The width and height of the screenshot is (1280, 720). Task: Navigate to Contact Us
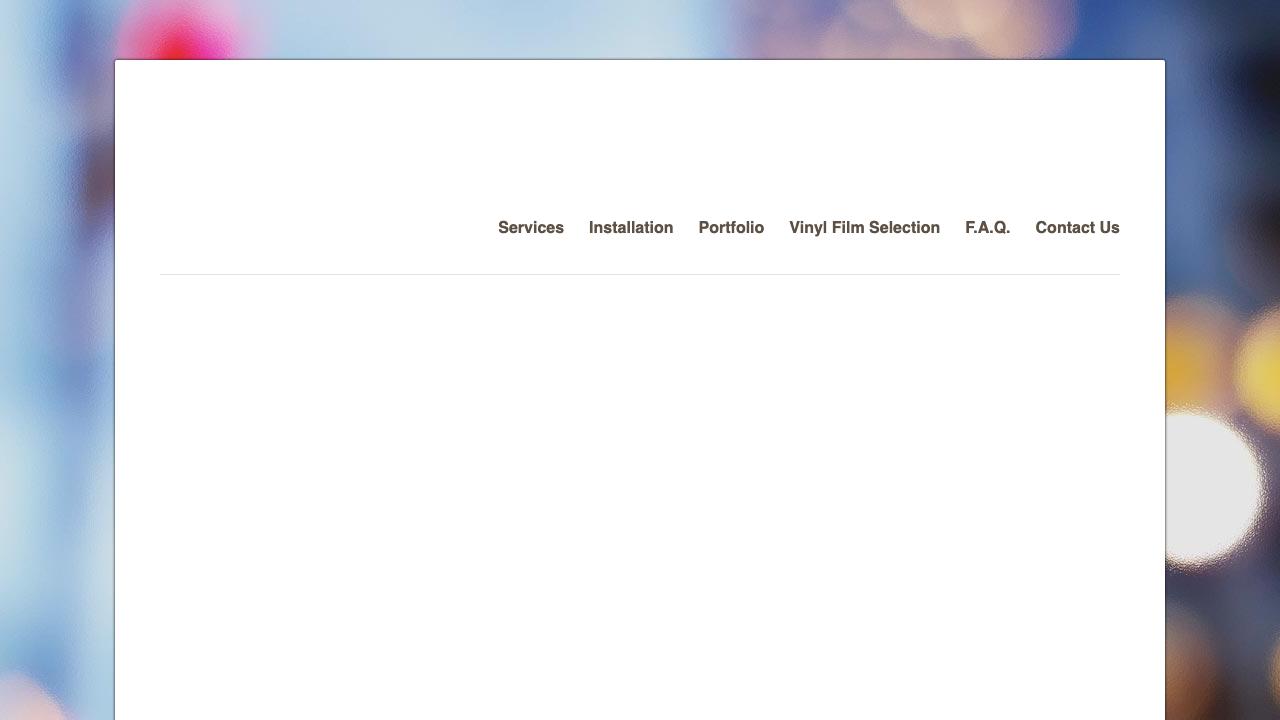(x=1077, y=228)
